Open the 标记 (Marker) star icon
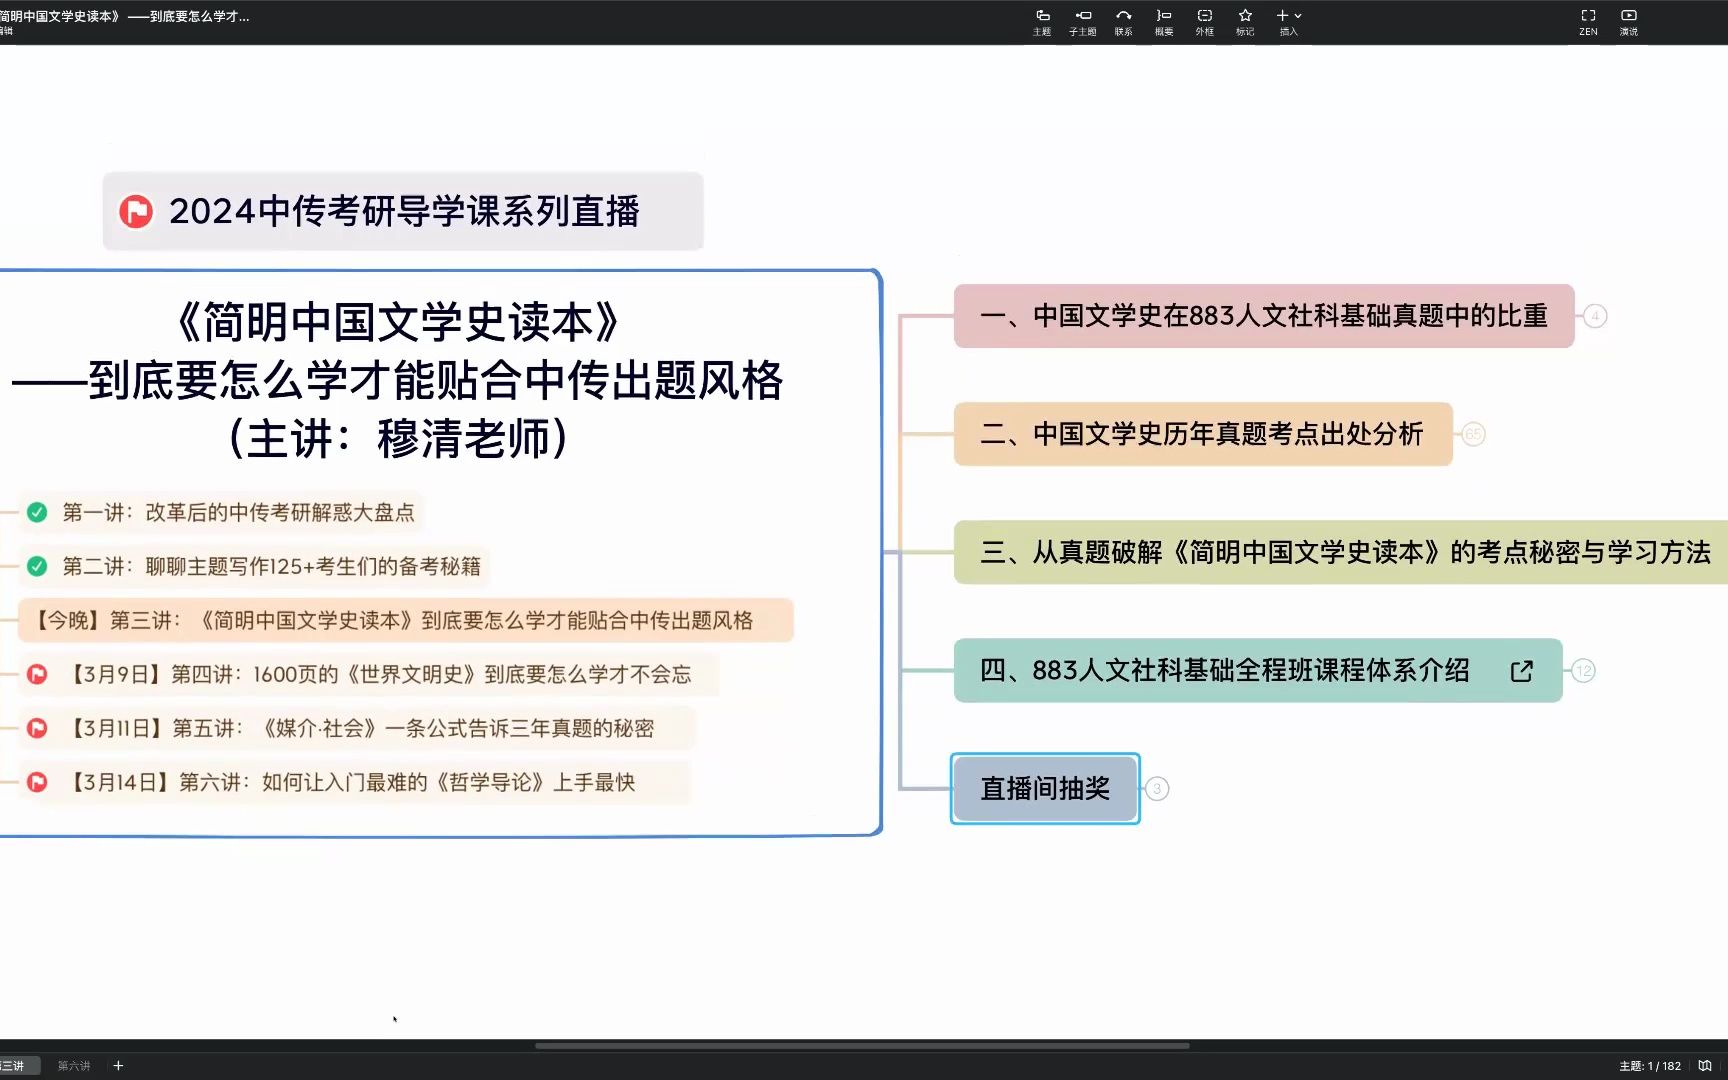This screenshot has width=1728, height=1080. pos(1245,21)
